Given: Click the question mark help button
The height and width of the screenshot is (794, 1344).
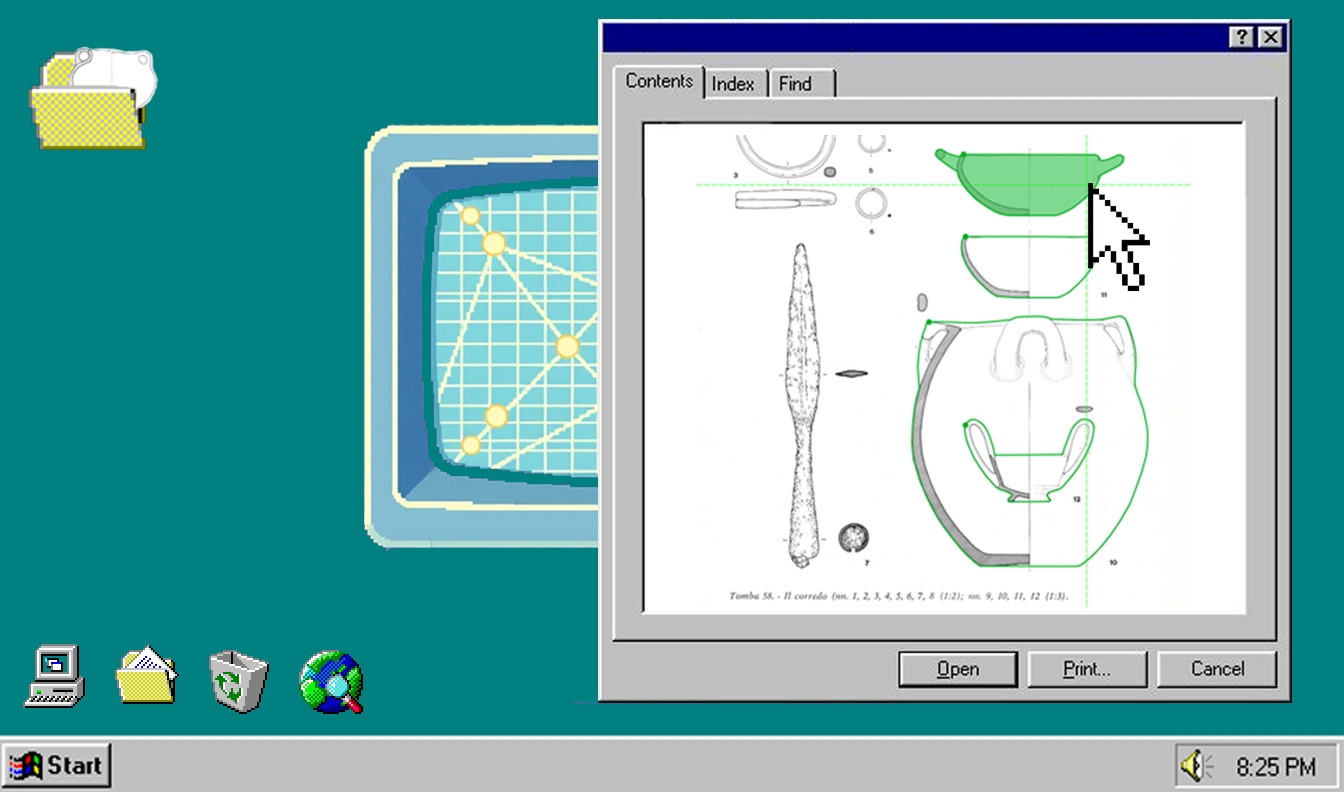Looking at the screenshot, I should point(1241,38).
